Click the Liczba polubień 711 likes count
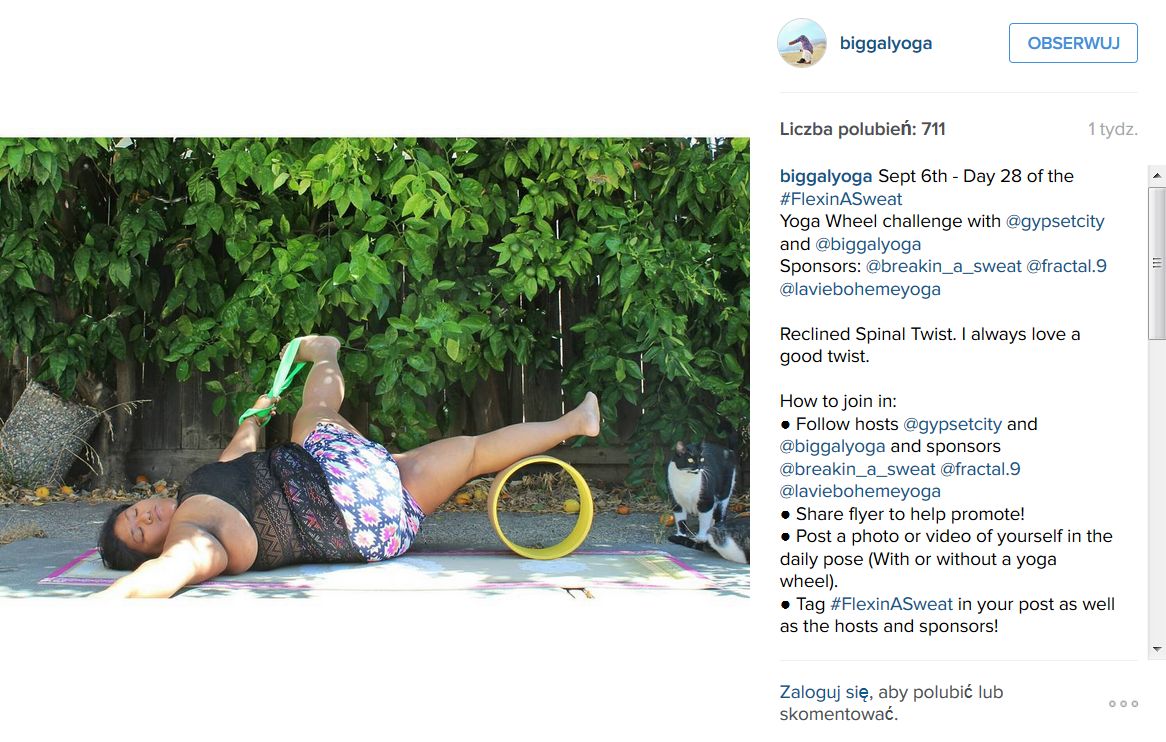The width and height of the screenshot is (1166, 742). 862,129
